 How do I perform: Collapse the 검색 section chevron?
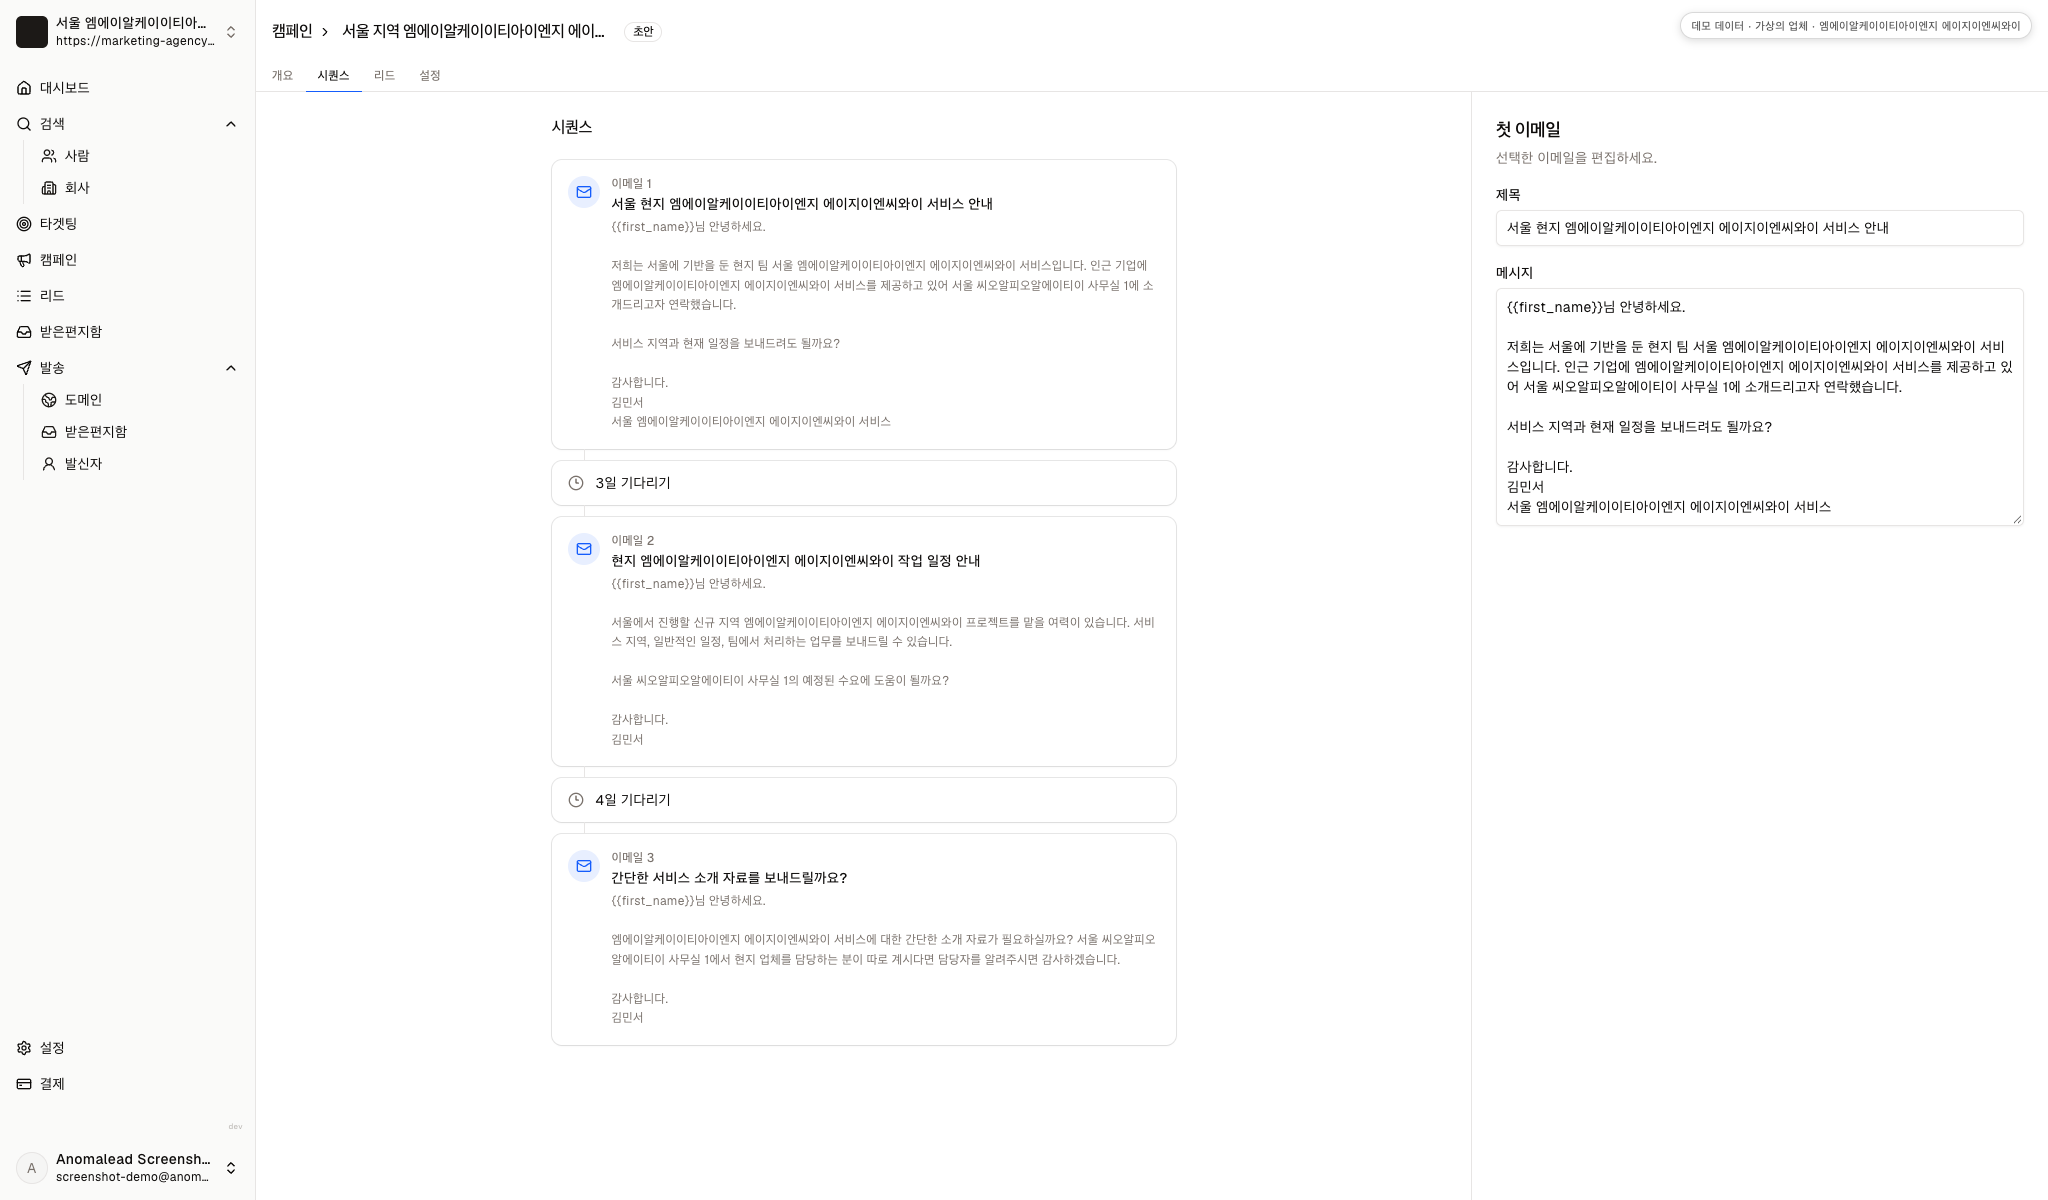tap(231, 124)
